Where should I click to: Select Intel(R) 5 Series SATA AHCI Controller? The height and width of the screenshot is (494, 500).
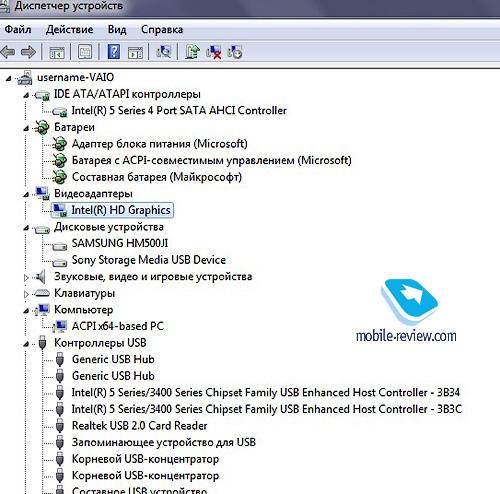[x=179, y=110]
